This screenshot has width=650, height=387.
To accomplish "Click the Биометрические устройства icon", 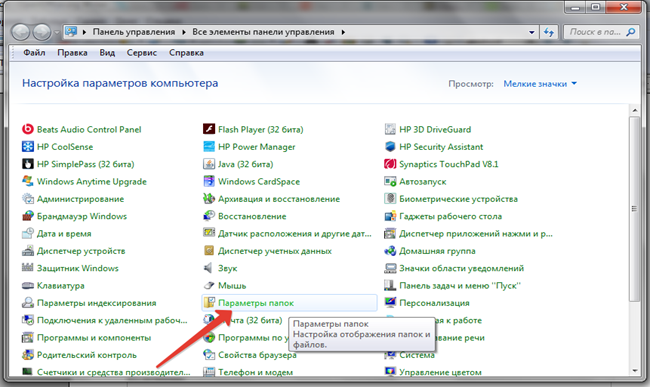I will tap(390, 199).
